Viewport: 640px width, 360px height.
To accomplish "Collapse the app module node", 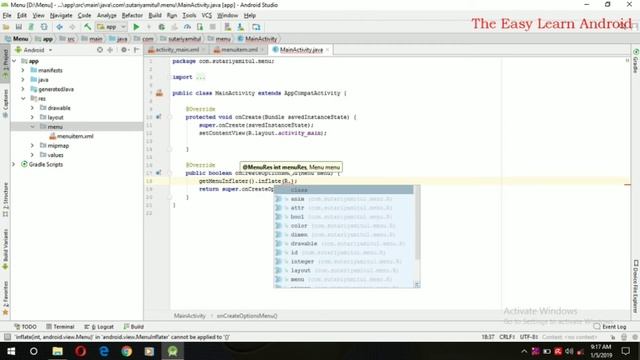I will (14, 61).
